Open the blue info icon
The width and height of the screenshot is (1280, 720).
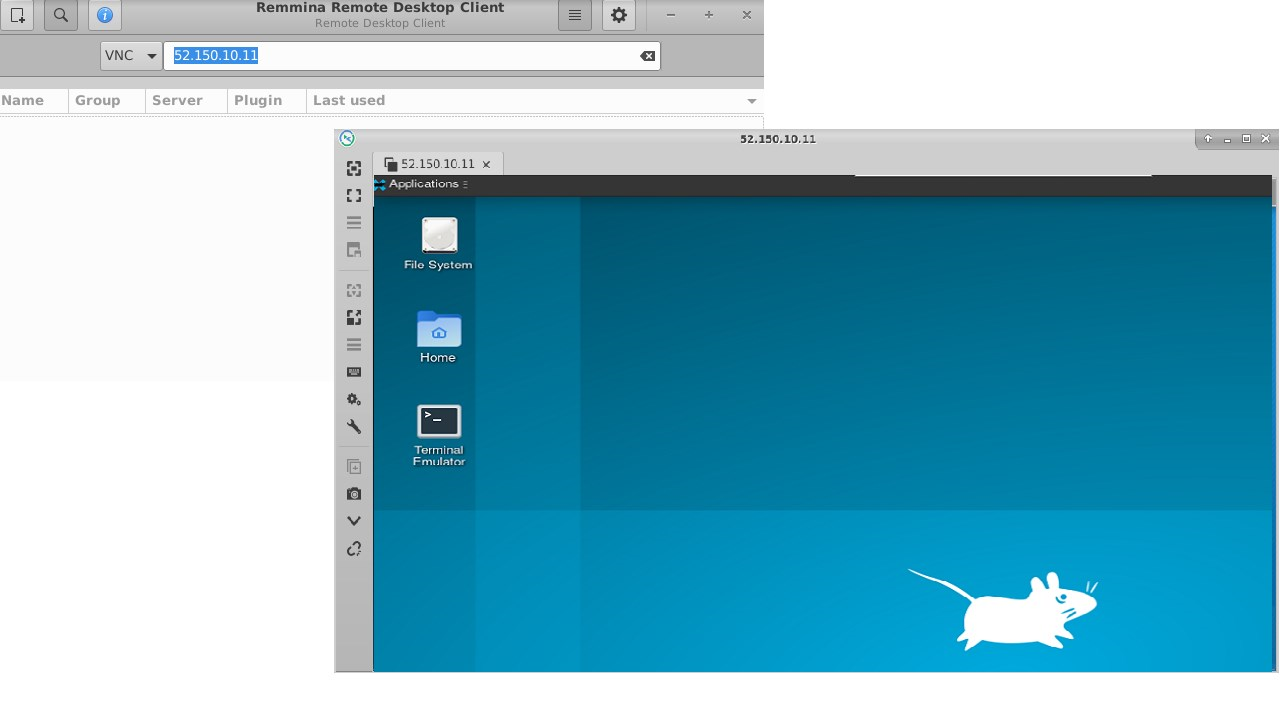coord(104,15)
